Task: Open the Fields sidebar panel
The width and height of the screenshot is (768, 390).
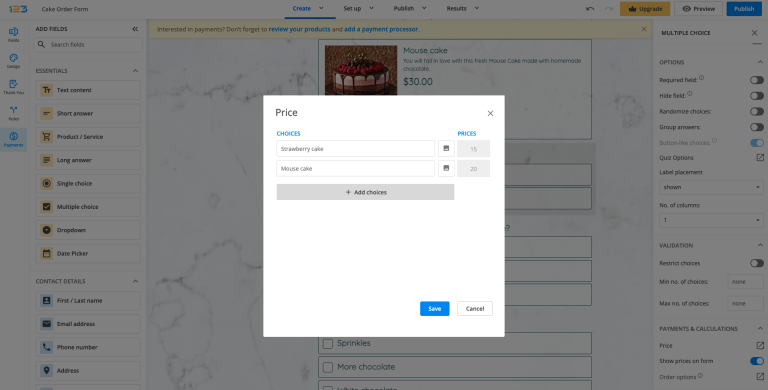Action: click(x=14, y=35)
